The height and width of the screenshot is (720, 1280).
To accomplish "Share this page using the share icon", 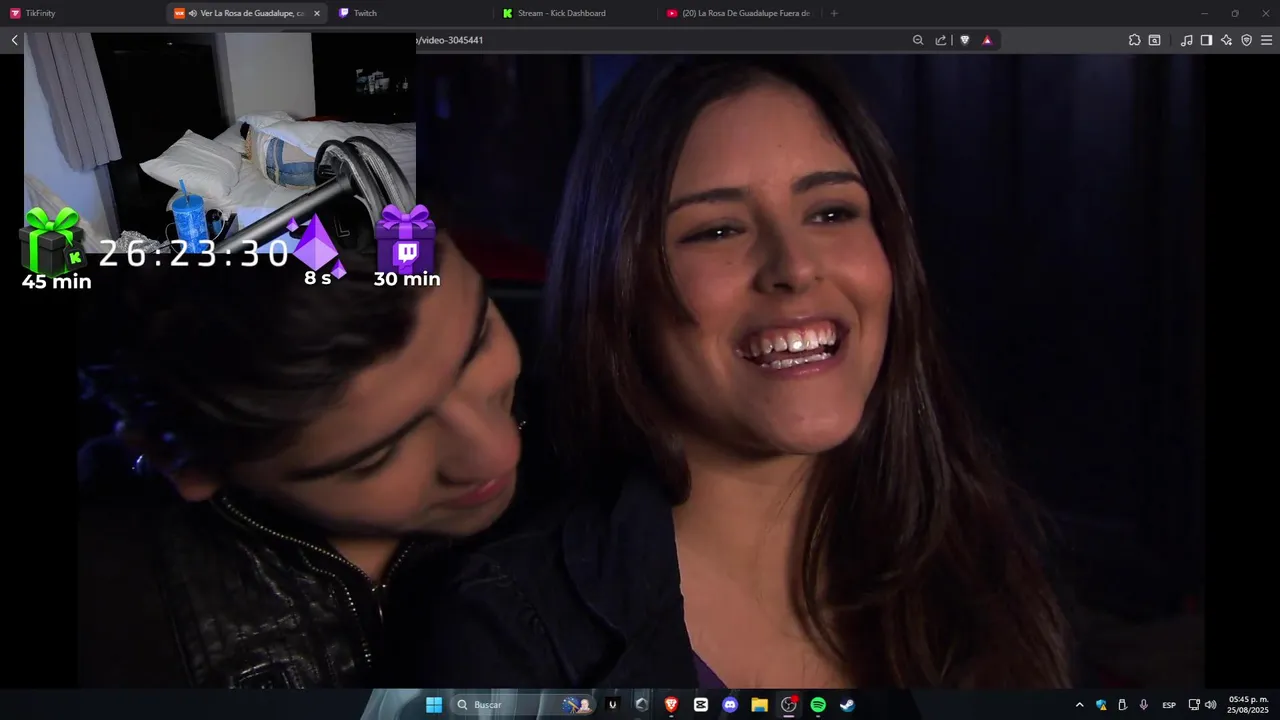I will pos(941,40).
